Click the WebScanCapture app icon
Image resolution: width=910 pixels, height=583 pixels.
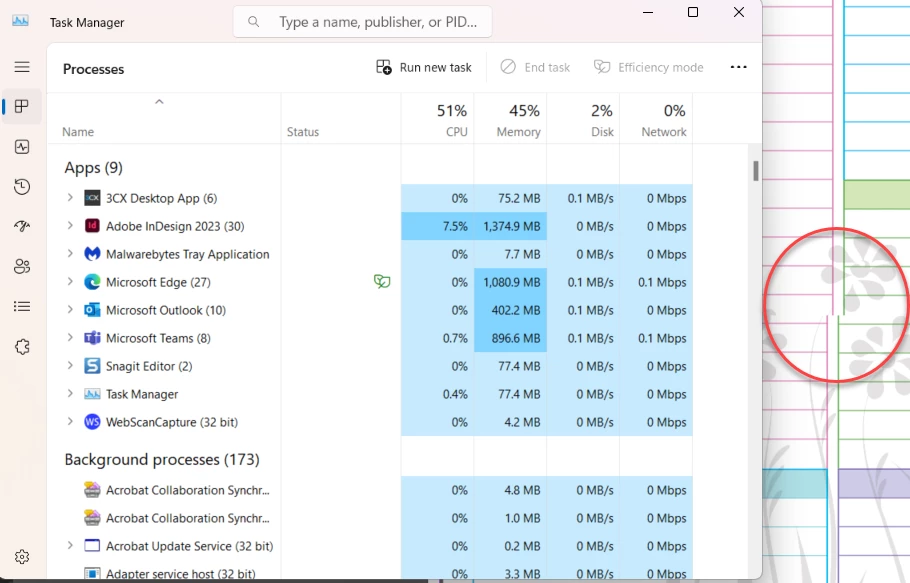point(92,422)
